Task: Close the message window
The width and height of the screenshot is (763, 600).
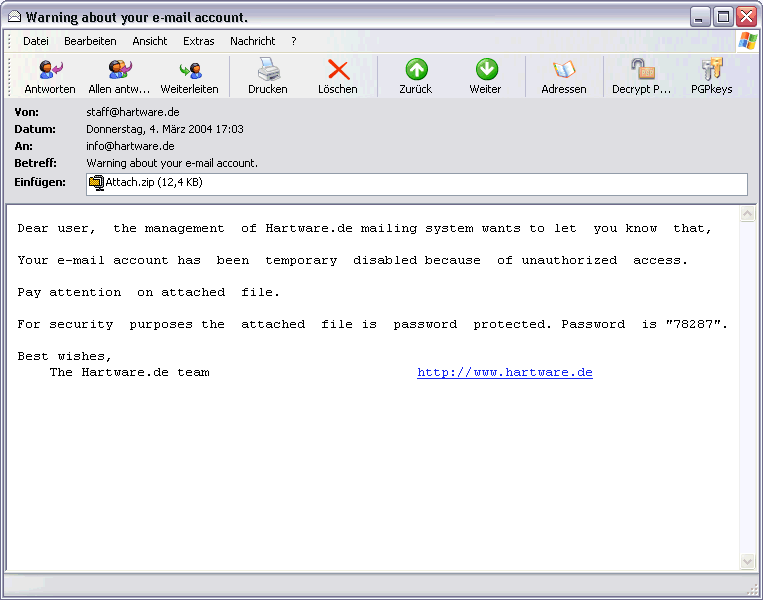Action: tap(746, 17)
